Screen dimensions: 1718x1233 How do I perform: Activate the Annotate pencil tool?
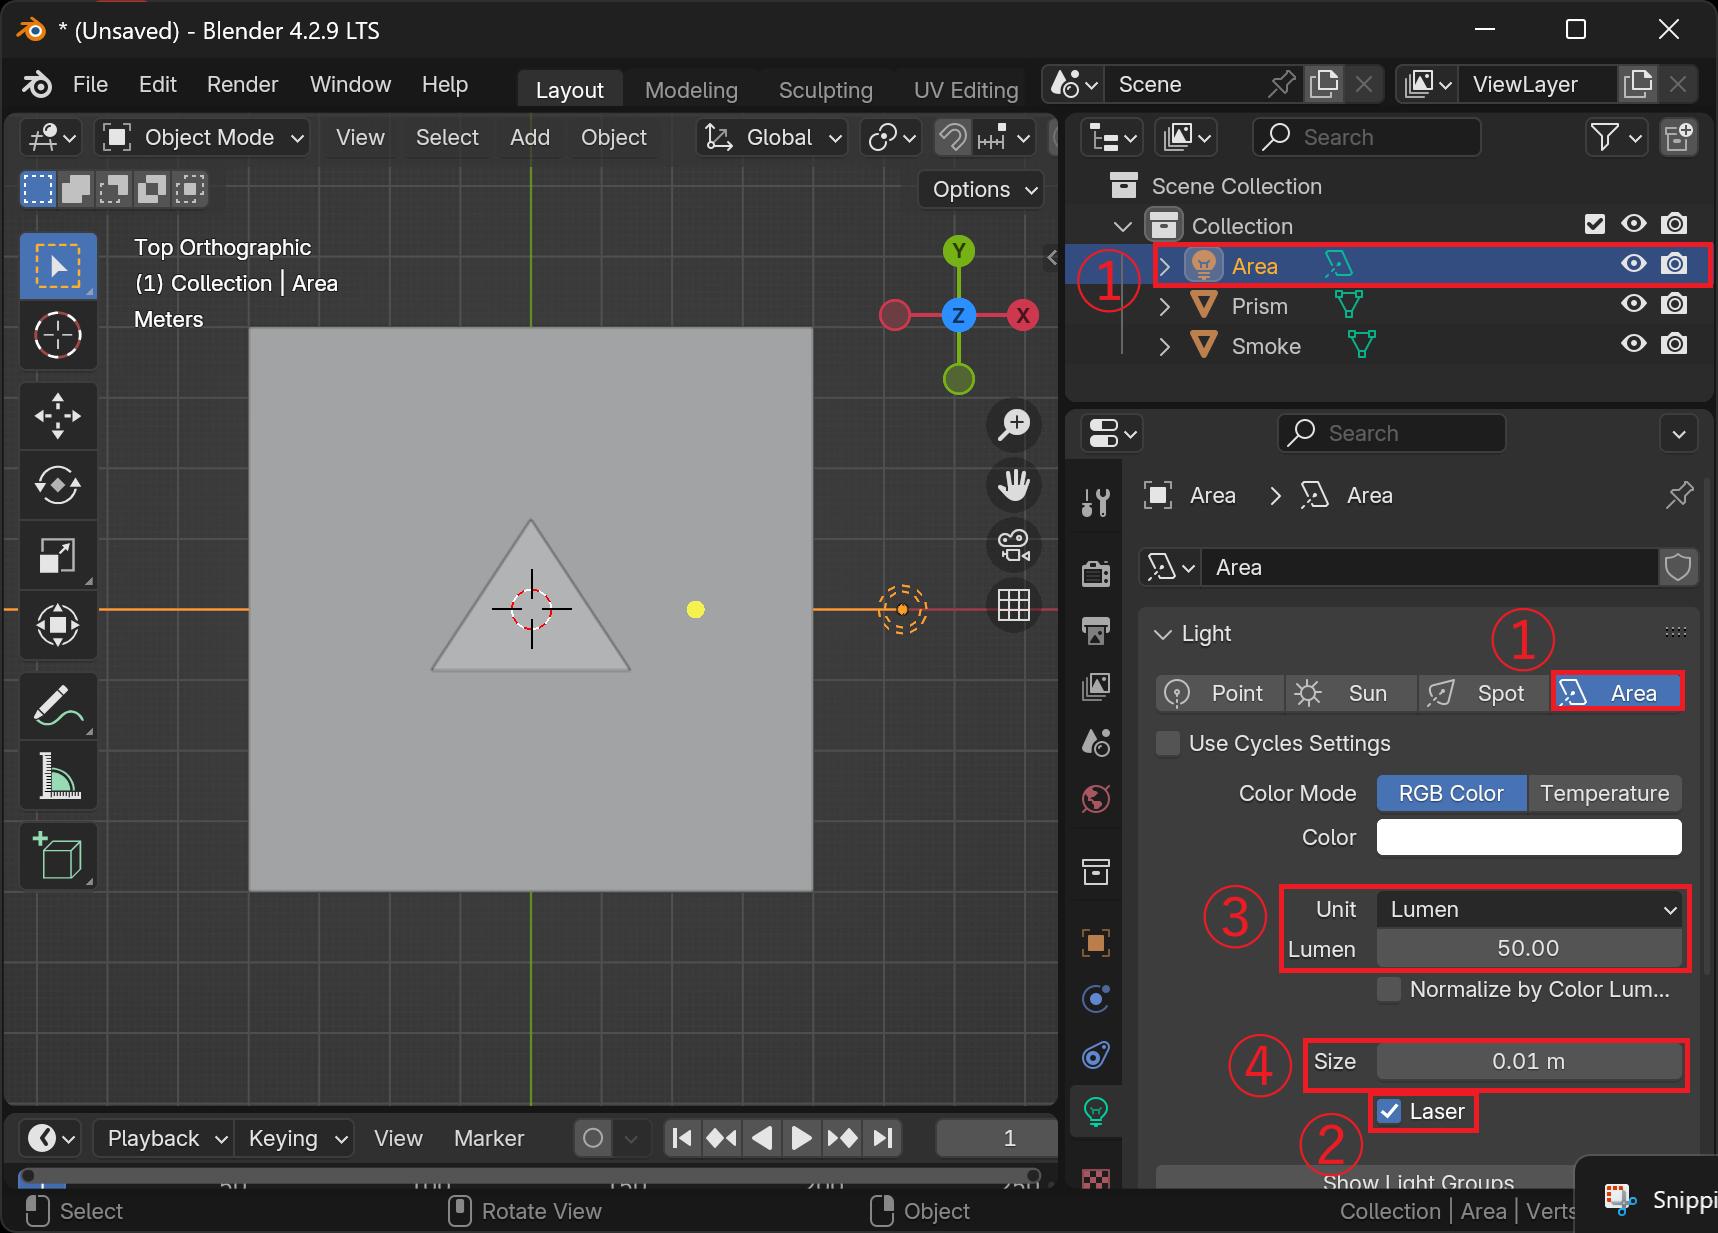point(58,706)
